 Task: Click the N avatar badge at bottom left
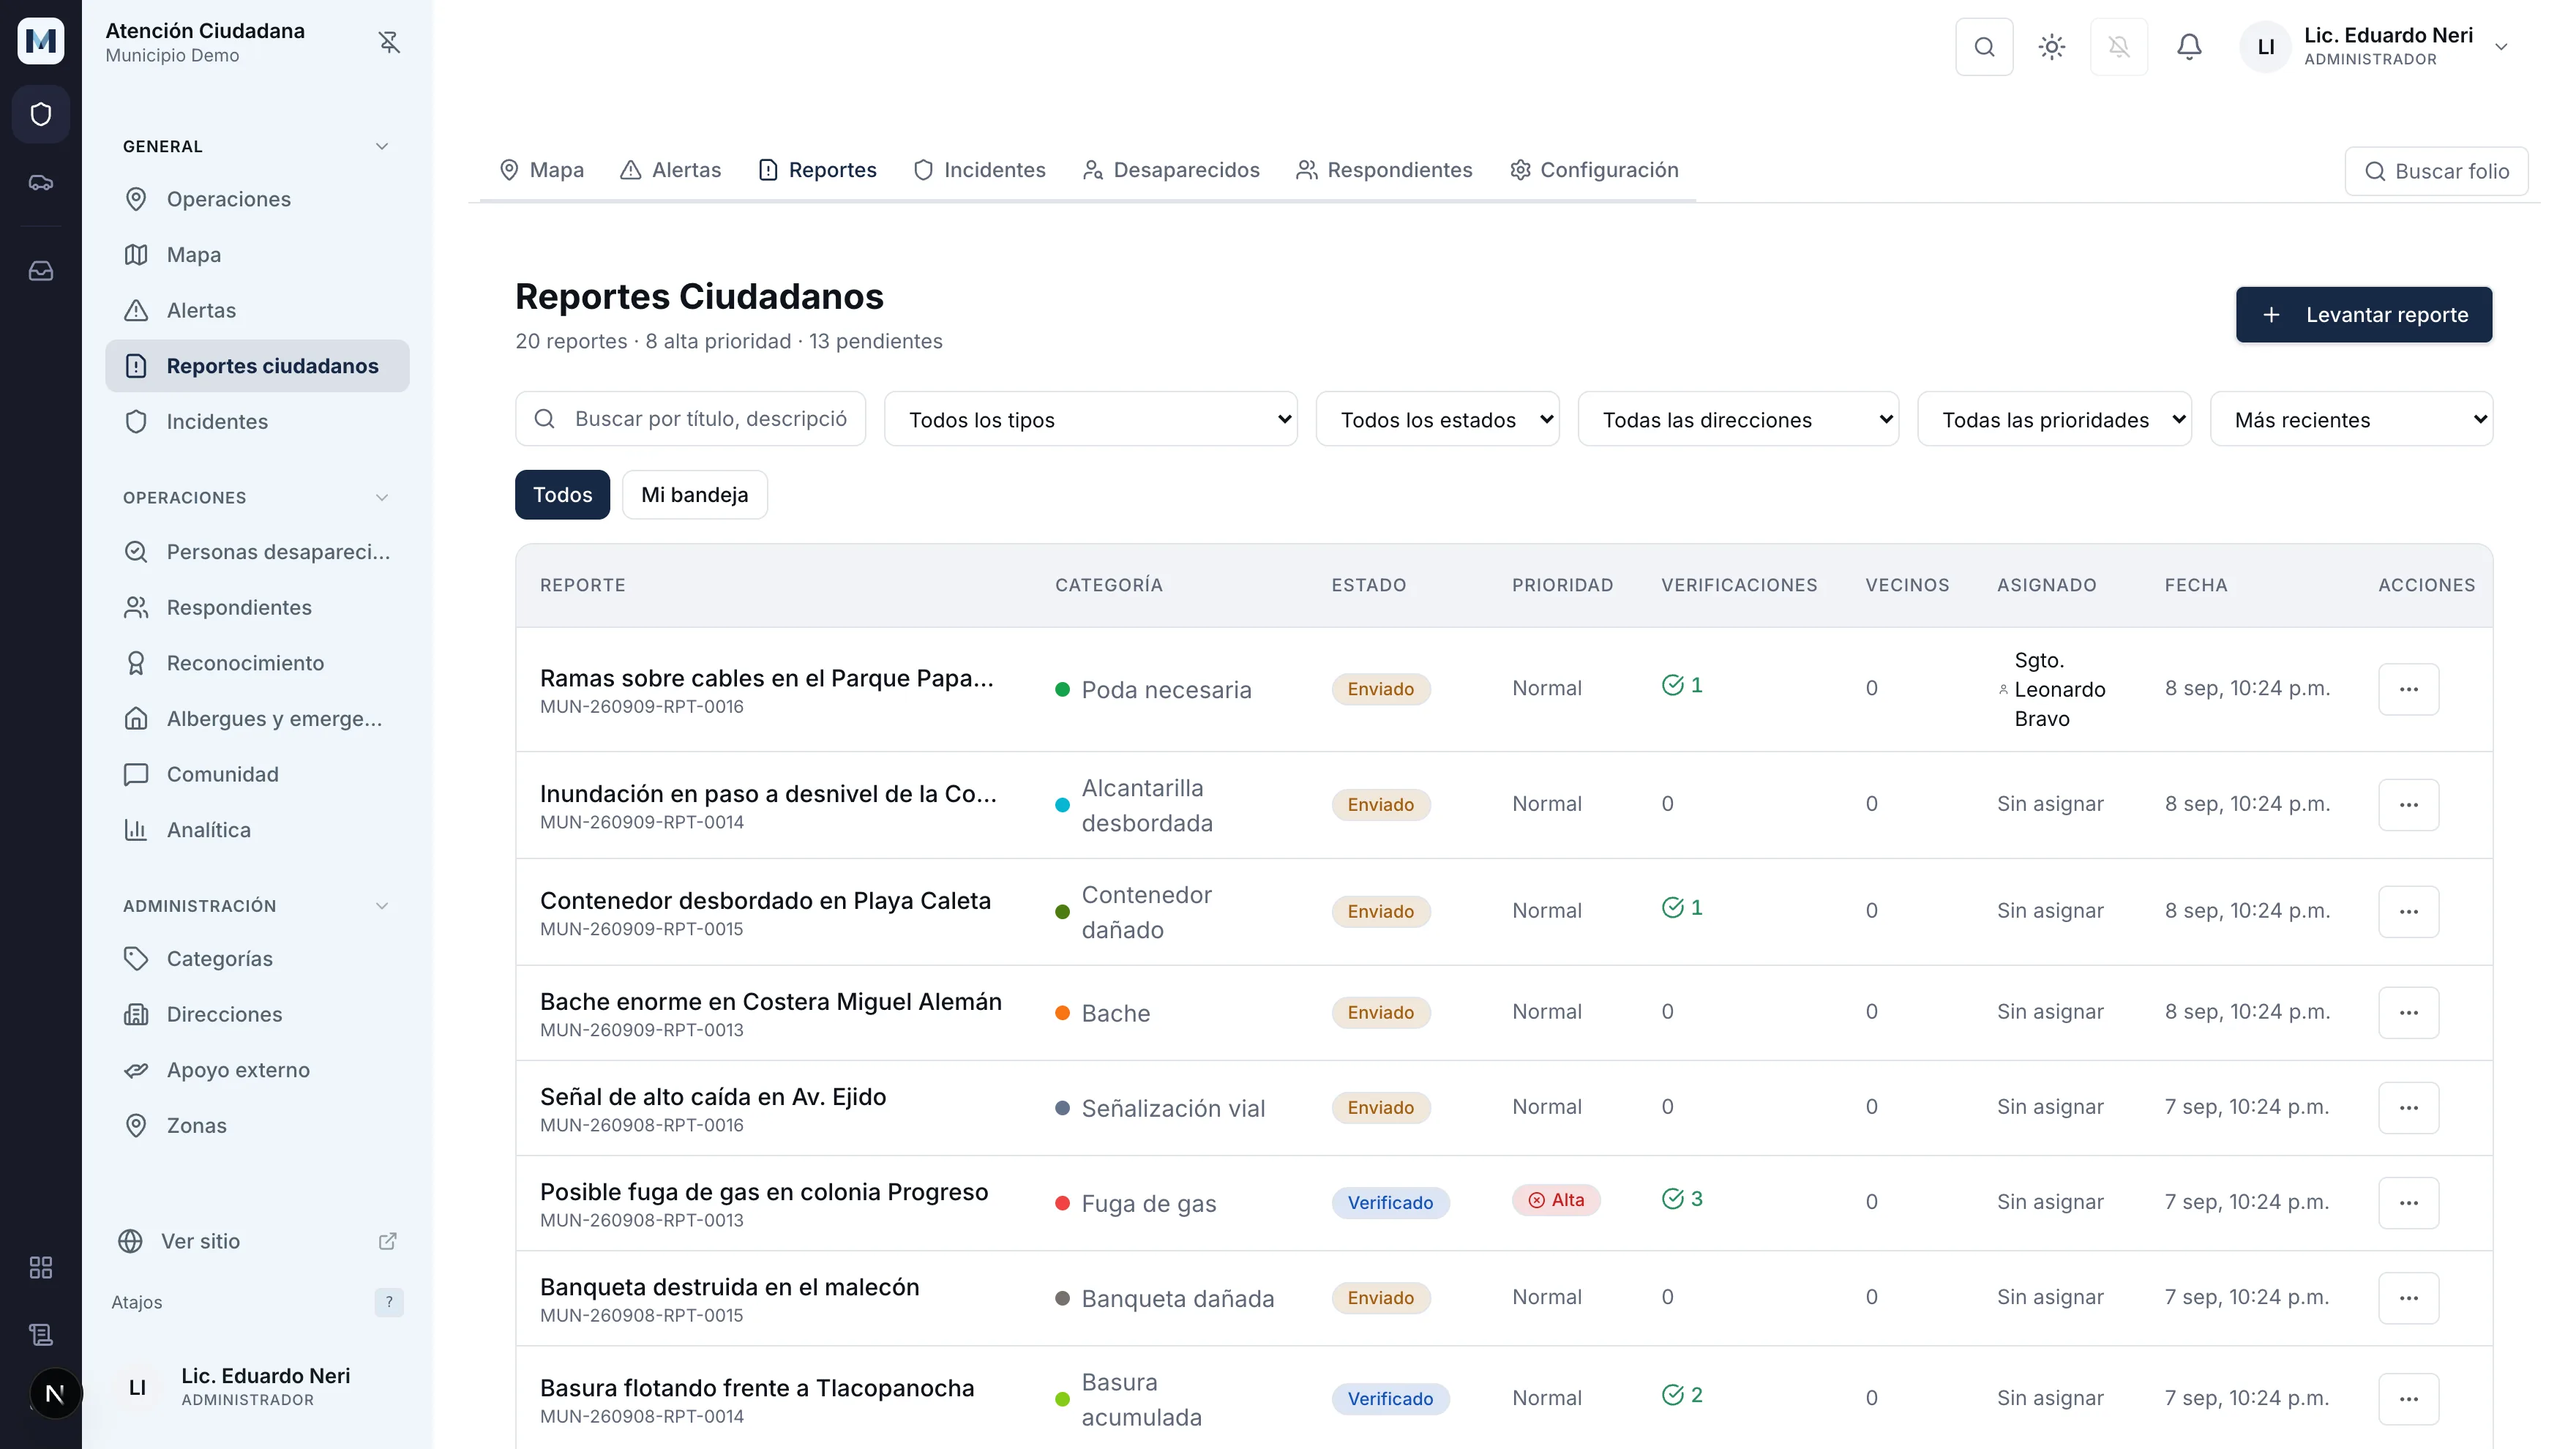click(x=55, y=1393)
